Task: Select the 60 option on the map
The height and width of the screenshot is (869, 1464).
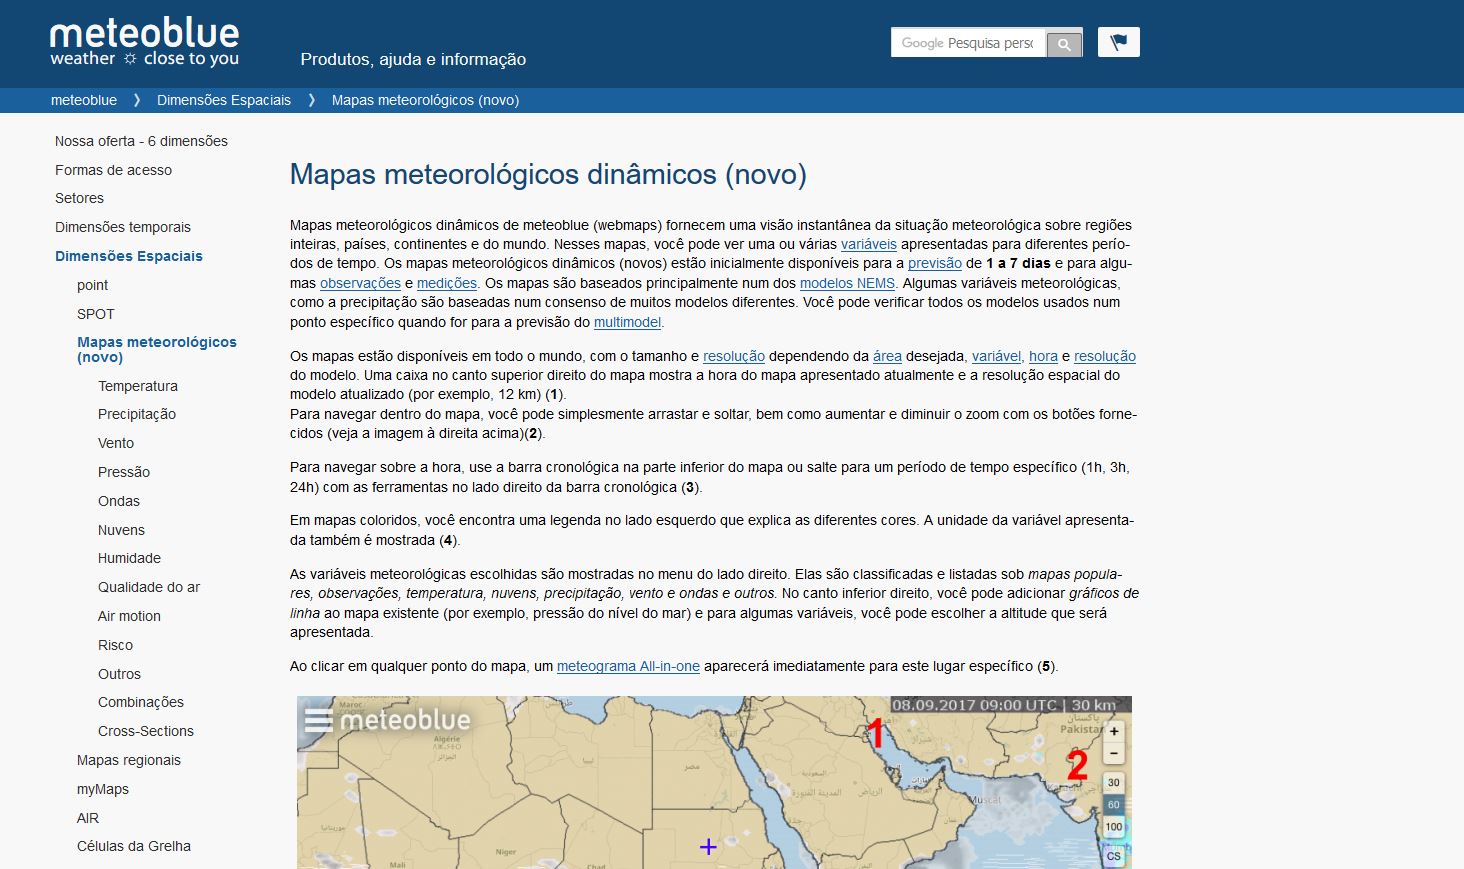Action: point(1114,805)
